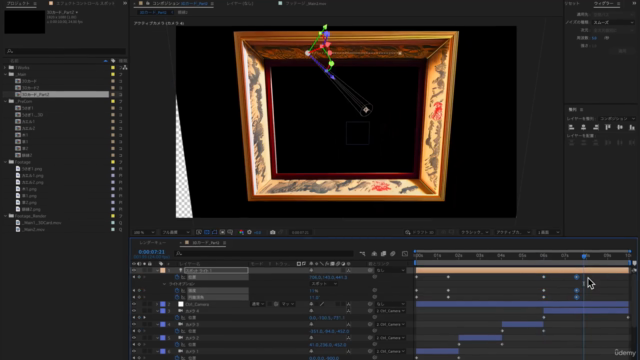The image size is (640, 360).
Task: Toggle add keyframe diamond for 強度 row
Action: [139, 291]
